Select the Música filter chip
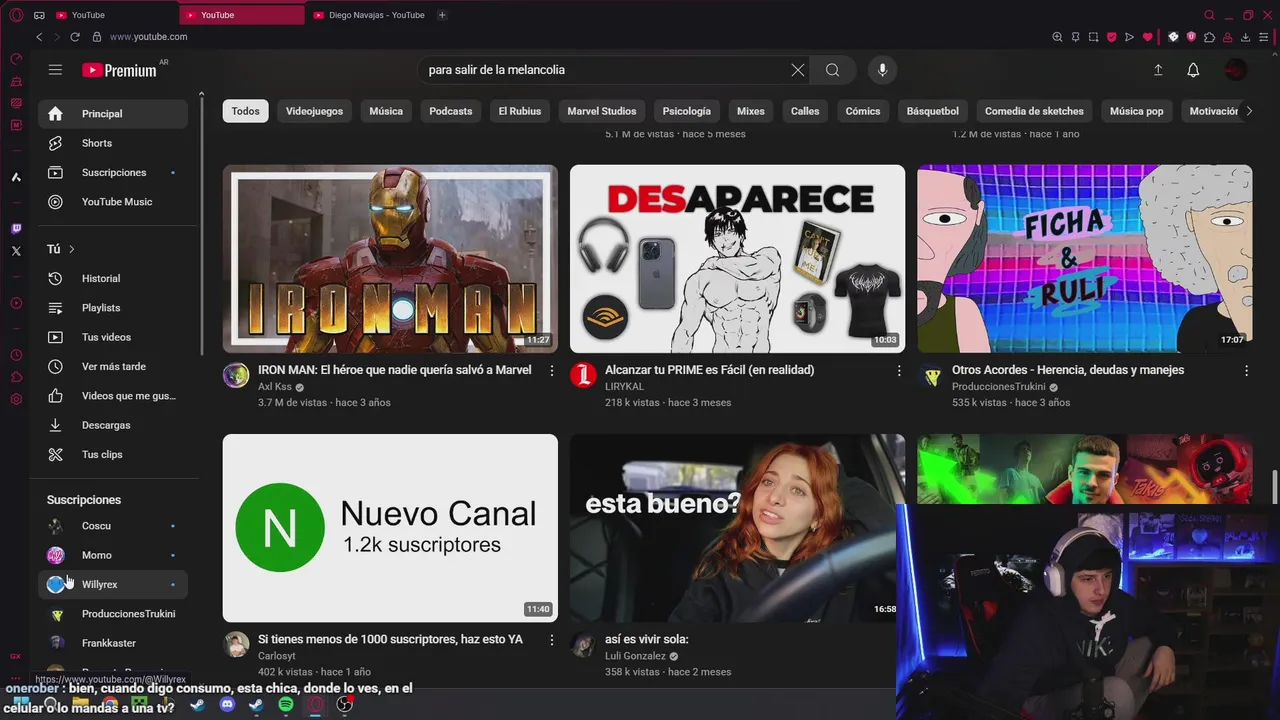1280x720 pixels. [x=386, y=111]
